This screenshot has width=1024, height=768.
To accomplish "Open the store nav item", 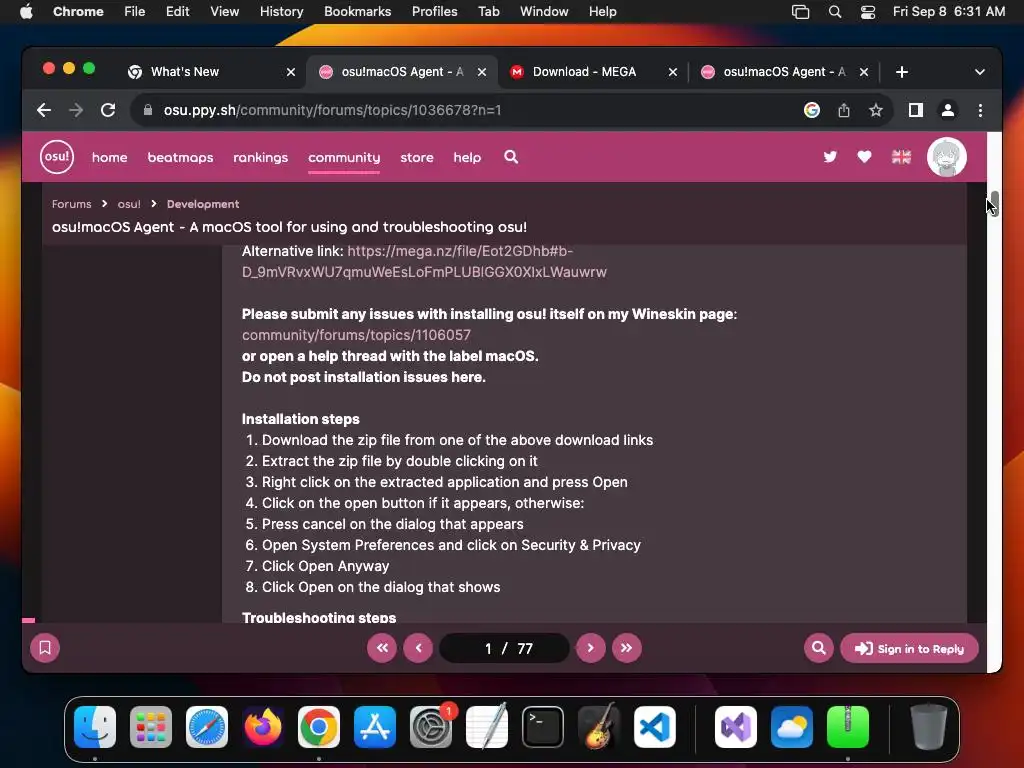I will tap(417, 157).
